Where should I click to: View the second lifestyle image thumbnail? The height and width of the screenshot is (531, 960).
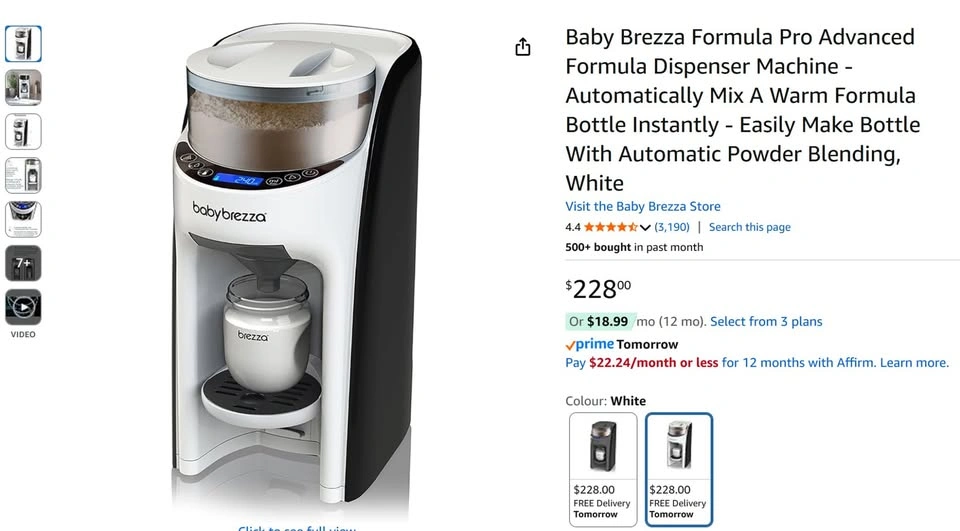[23, 88]
